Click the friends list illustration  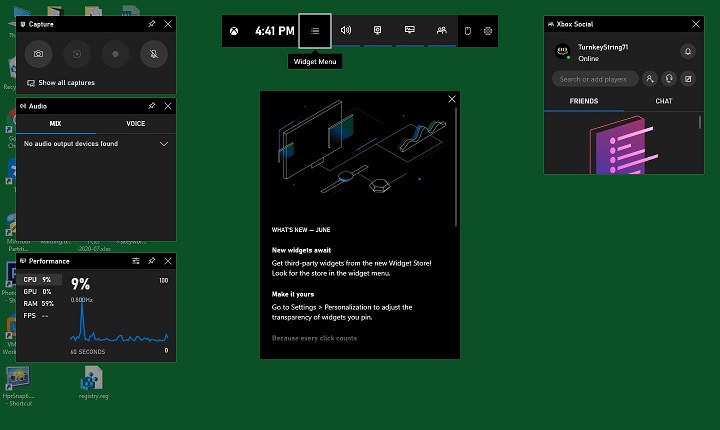click(624, 145)
